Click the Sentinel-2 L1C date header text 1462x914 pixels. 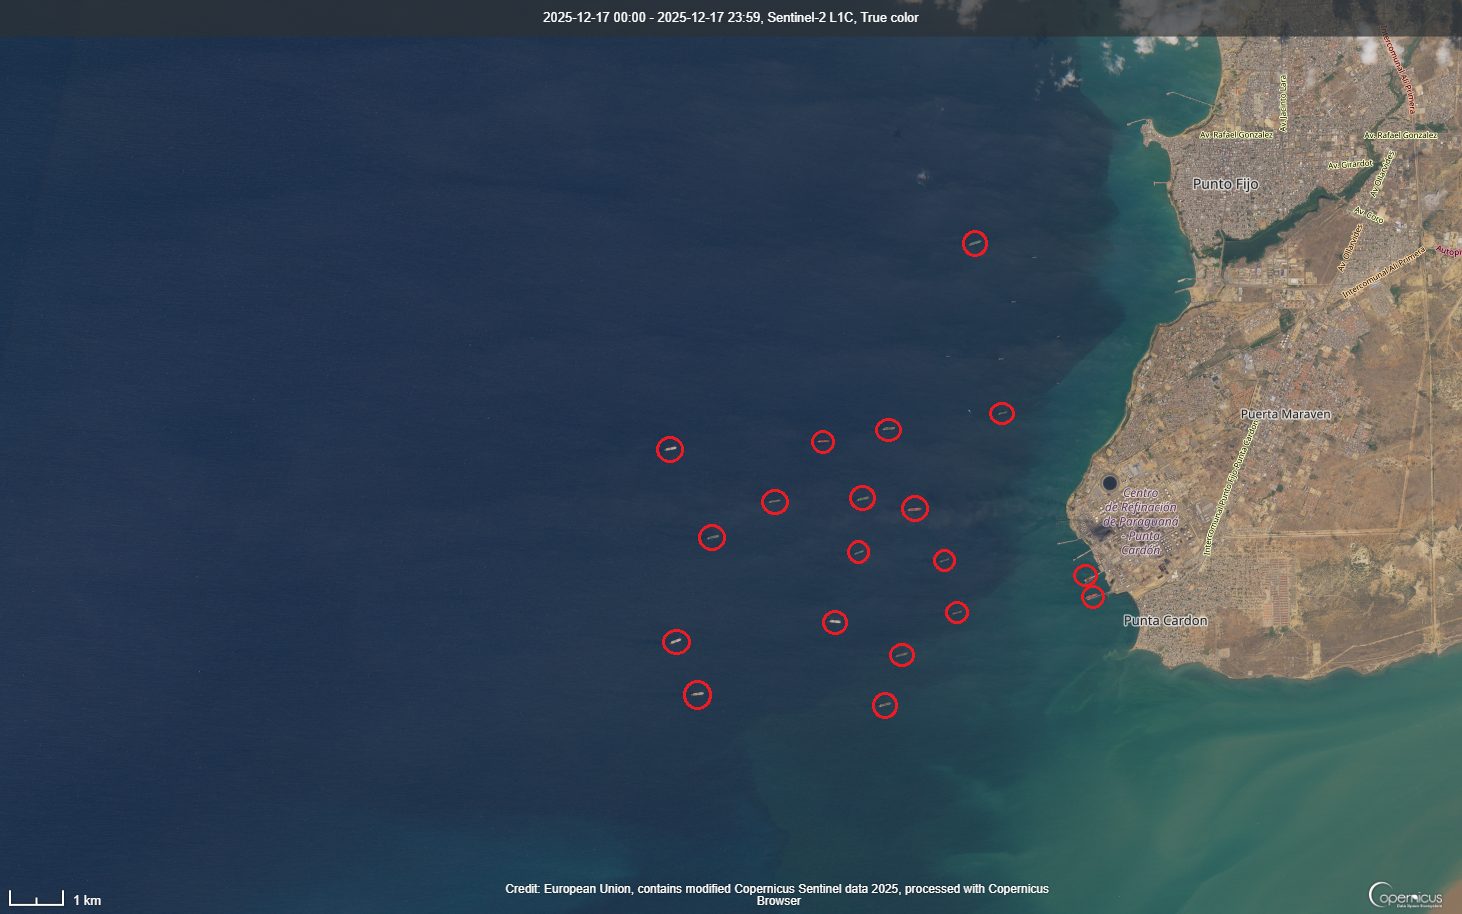(x=730, y=18)
